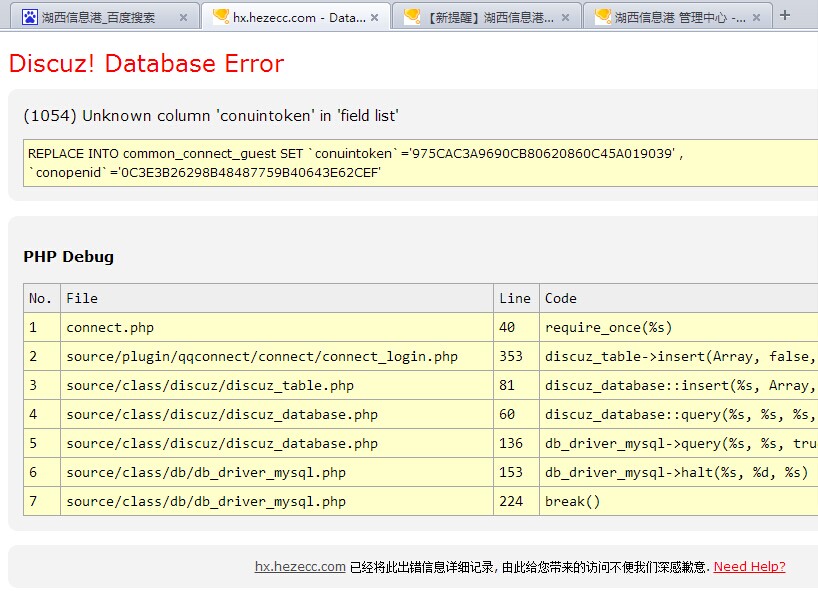Click the Baidu paw favicon on first tab

pyautogui.click(x=30, y=17)
